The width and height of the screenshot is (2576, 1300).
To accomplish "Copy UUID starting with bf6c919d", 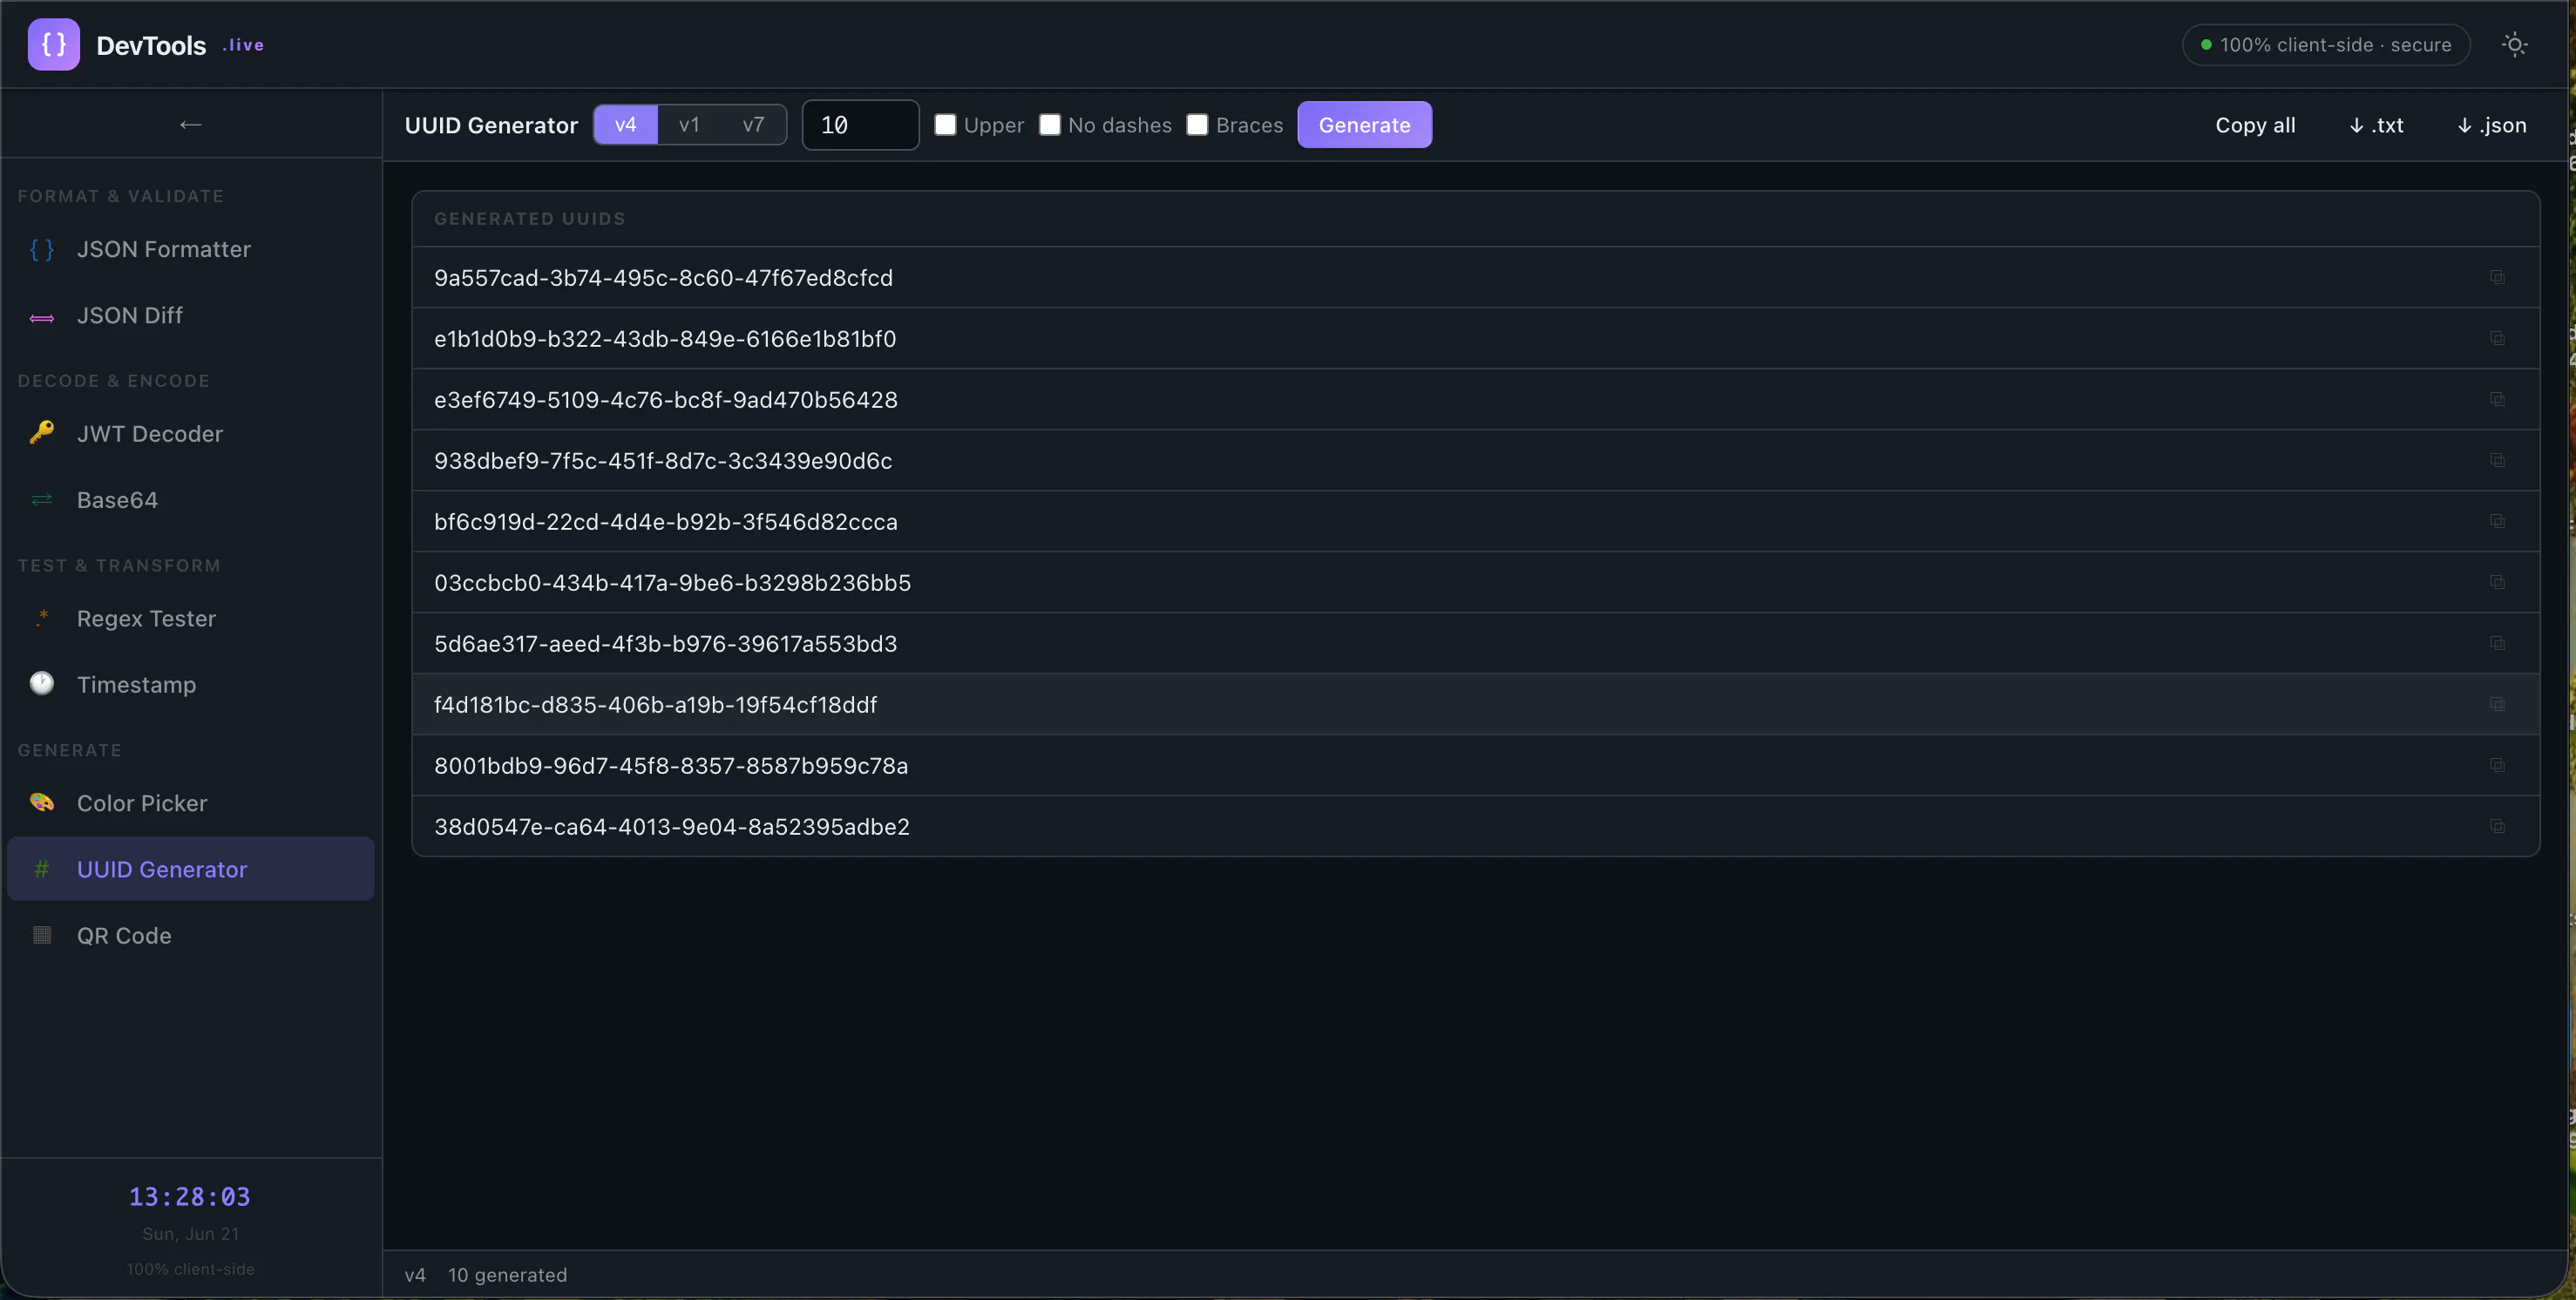I will coord(2496,521).
